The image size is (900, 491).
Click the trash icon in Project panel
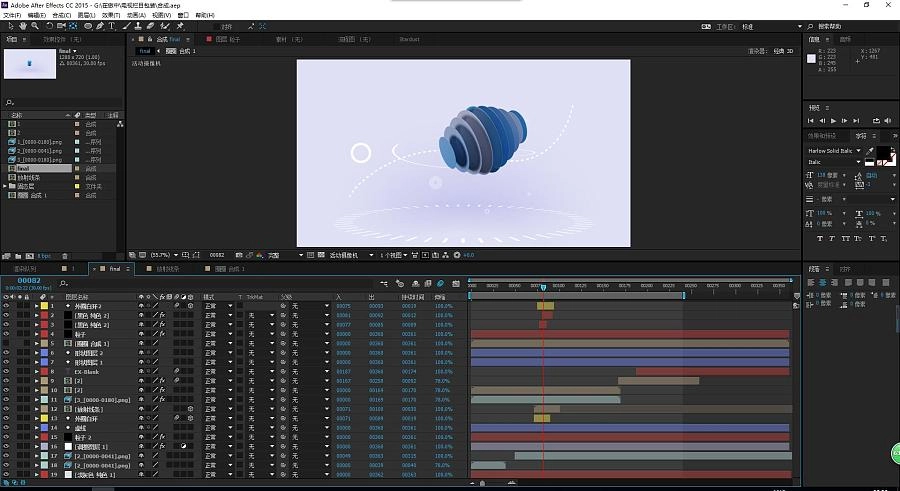67,255
